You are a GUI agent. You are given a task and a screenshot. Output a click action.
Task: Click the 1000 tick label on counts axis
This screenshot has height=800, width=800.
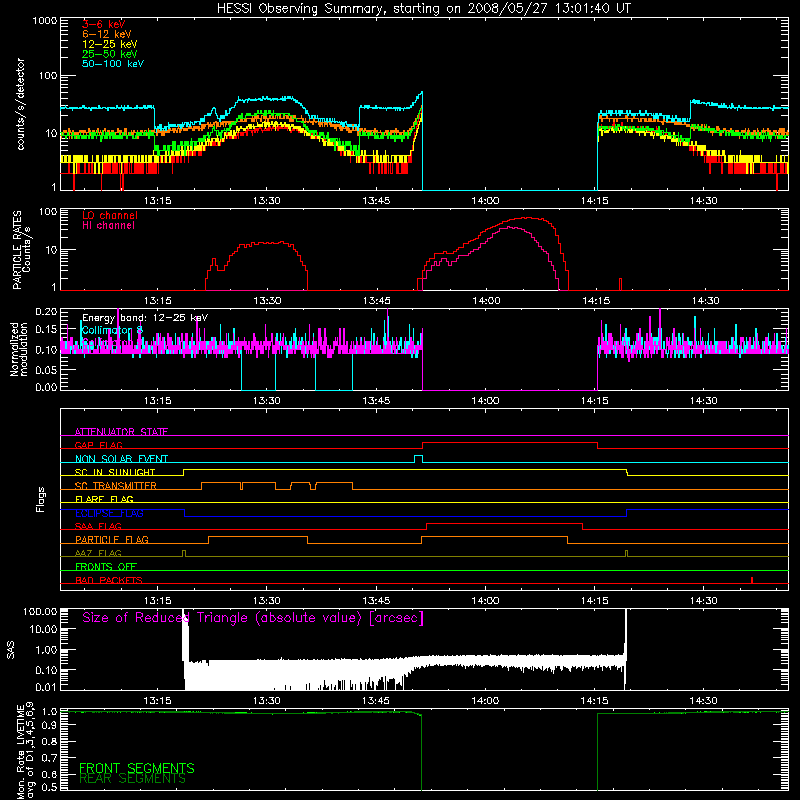pyautogui.click(x=45, y=21)
